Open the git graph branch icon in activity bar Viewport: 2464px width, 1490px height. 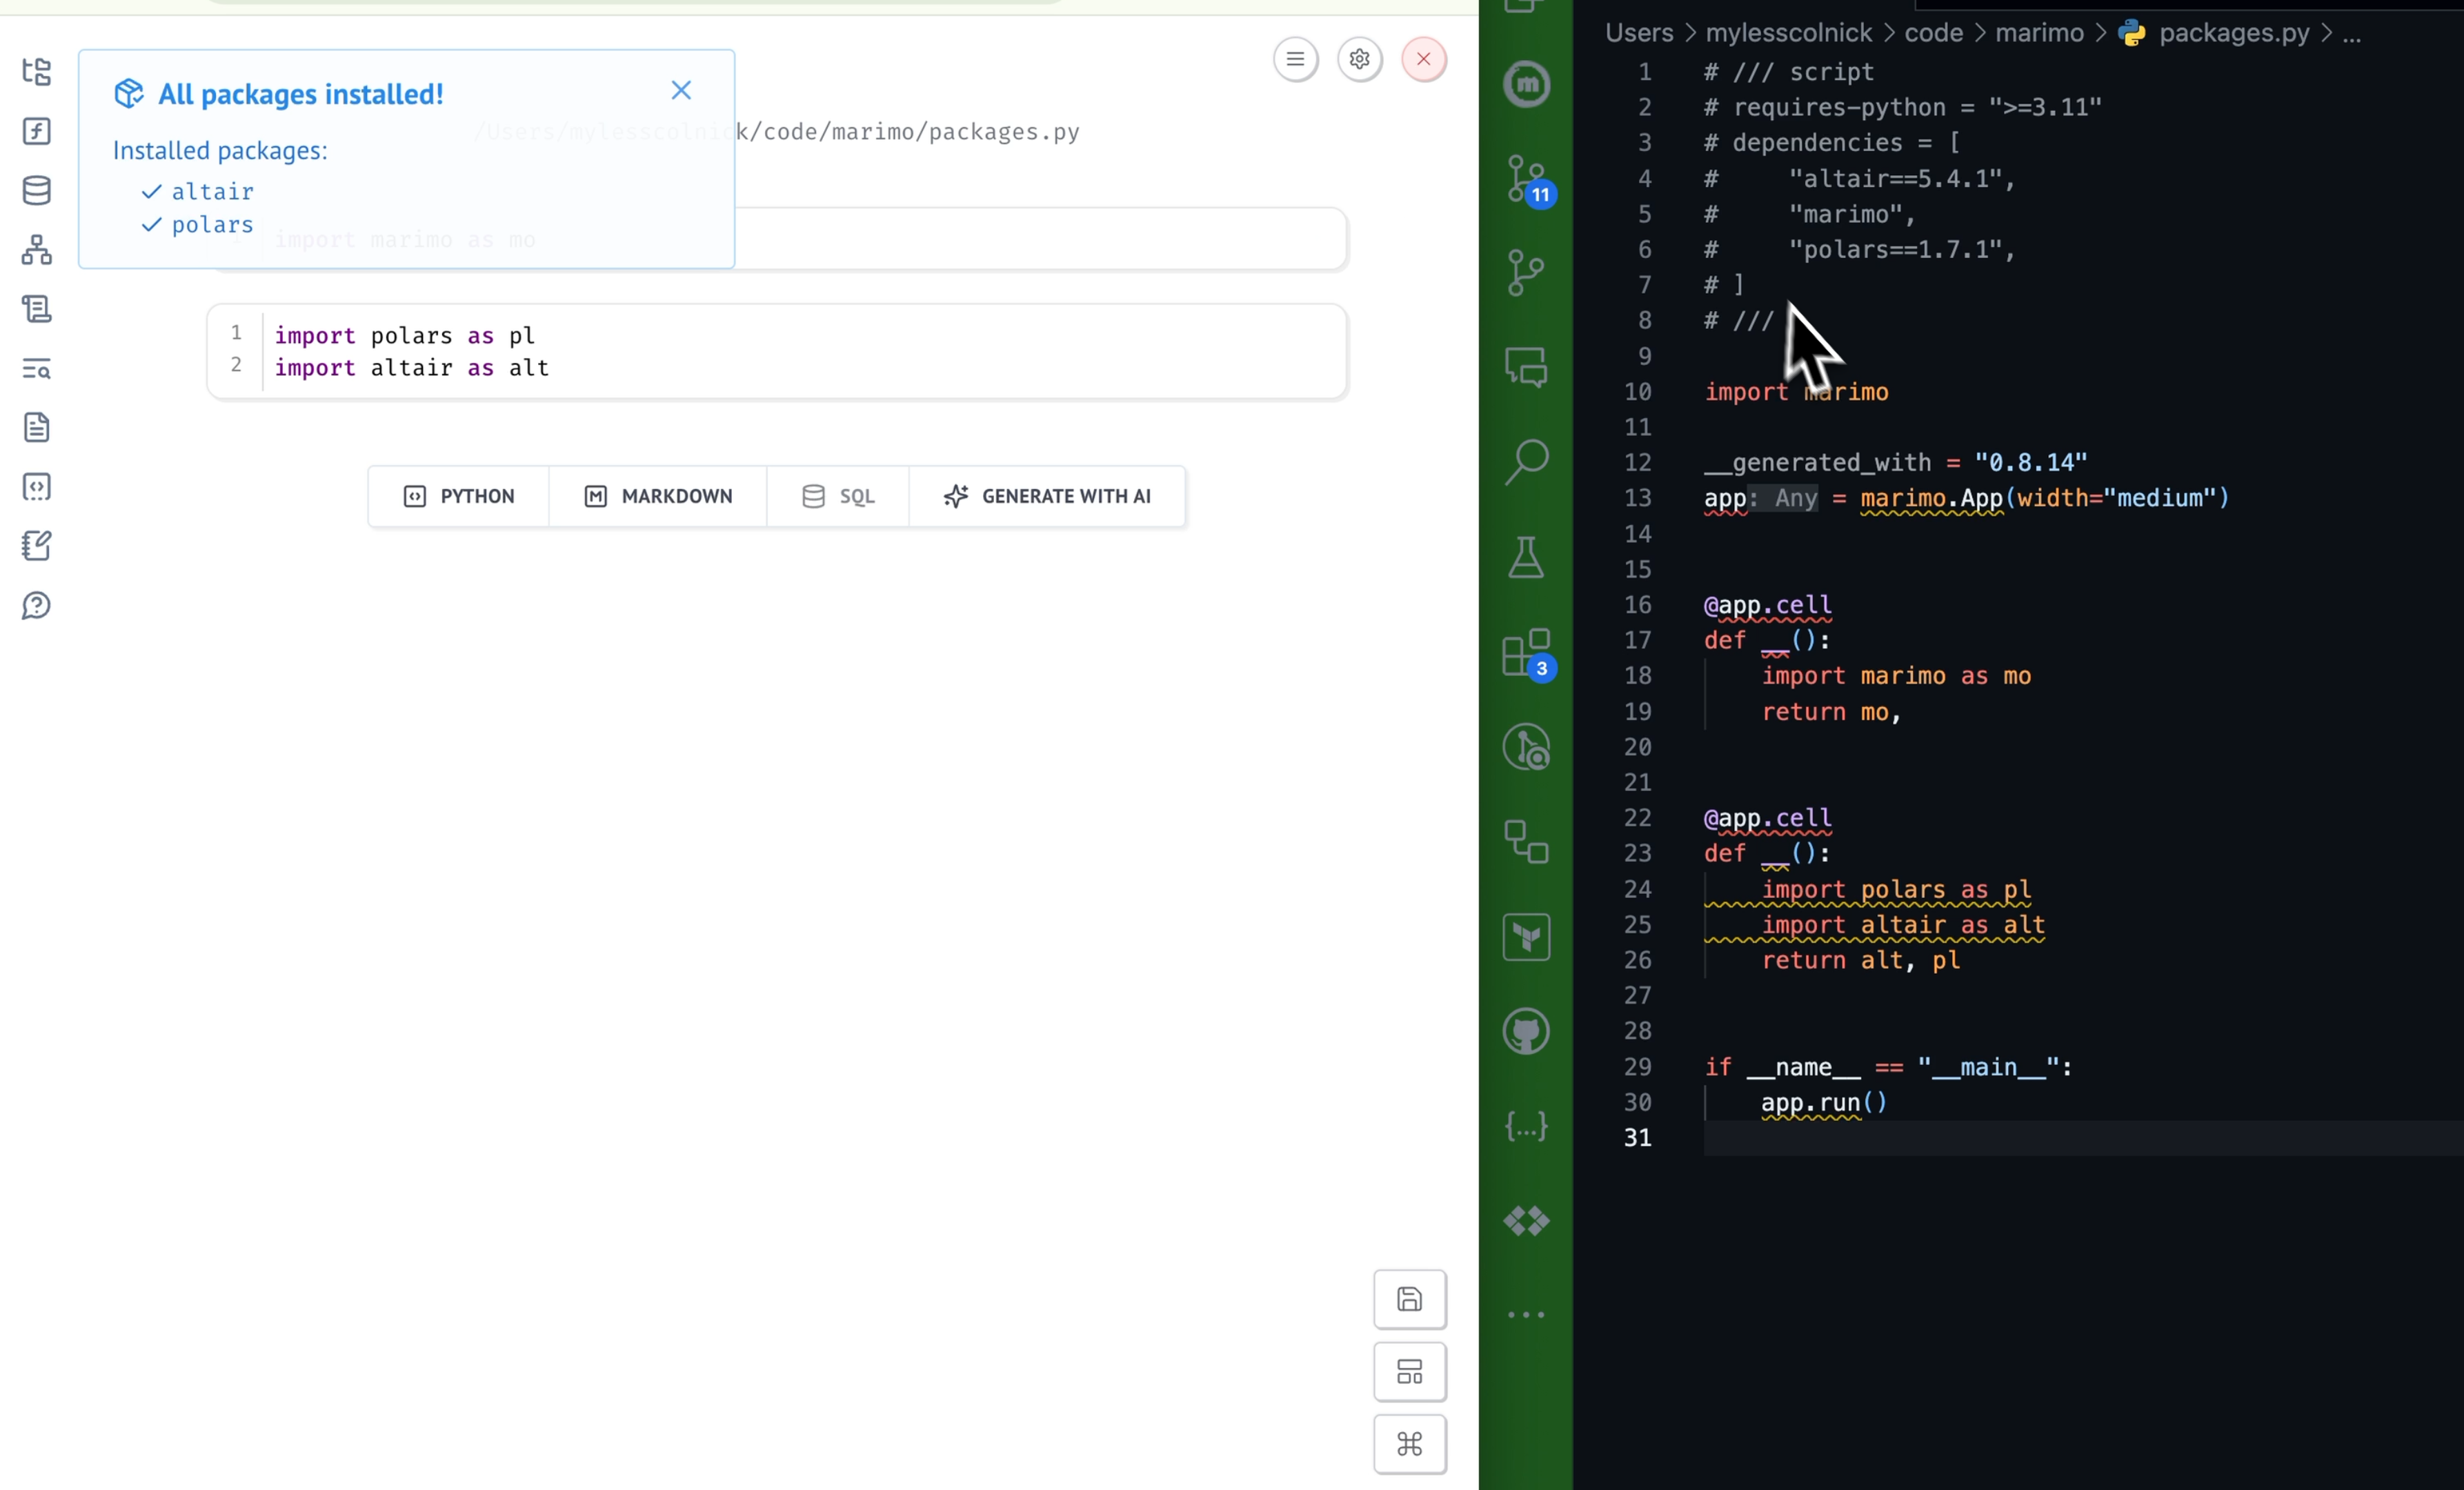[x=1526, y=272]
